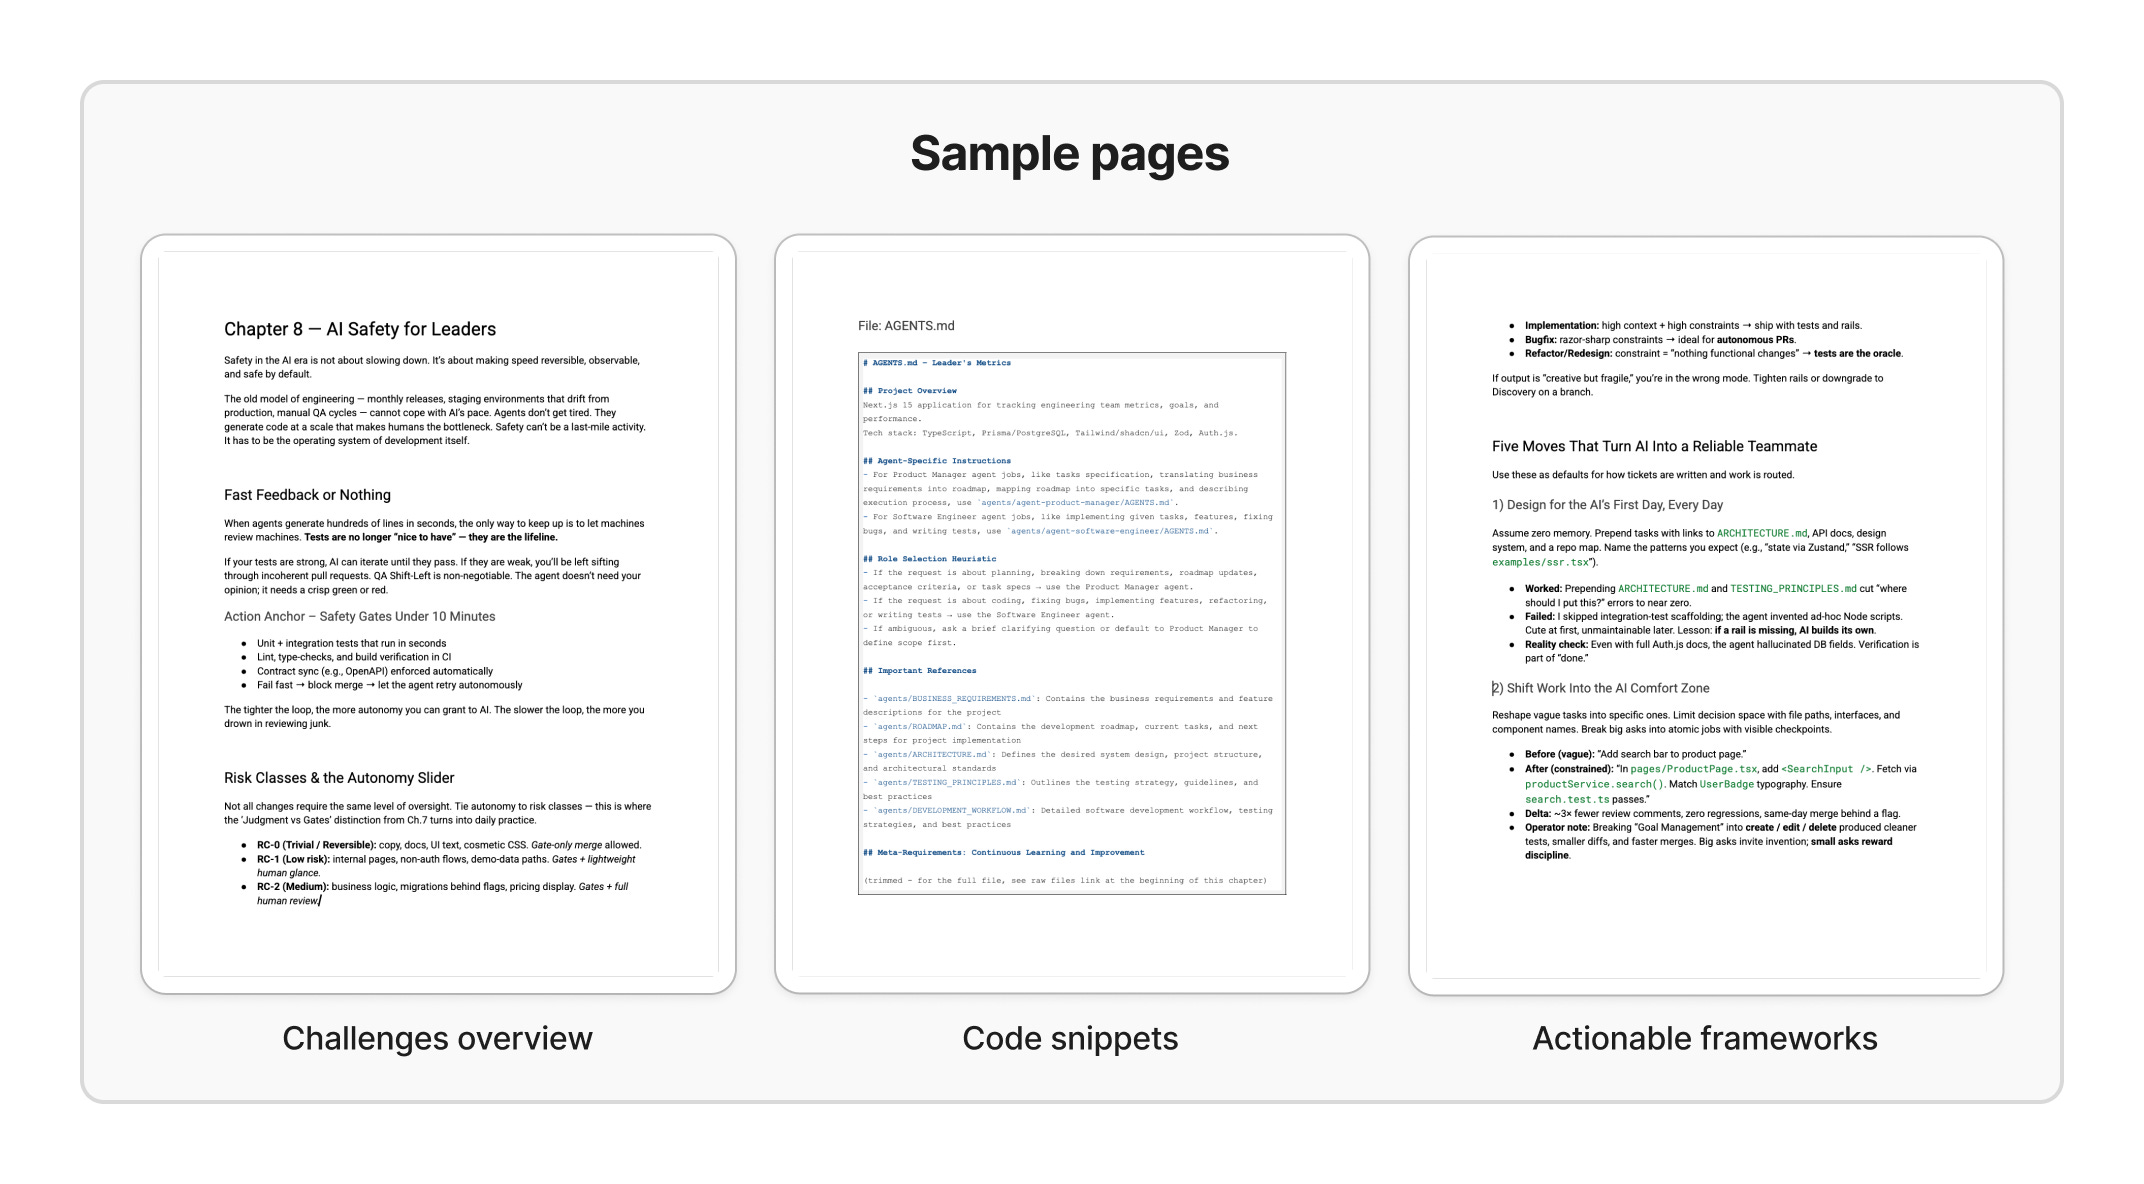
Task: Click the green TESTING_PRINCIPLES.md code text
Action: click(1792, 589)
